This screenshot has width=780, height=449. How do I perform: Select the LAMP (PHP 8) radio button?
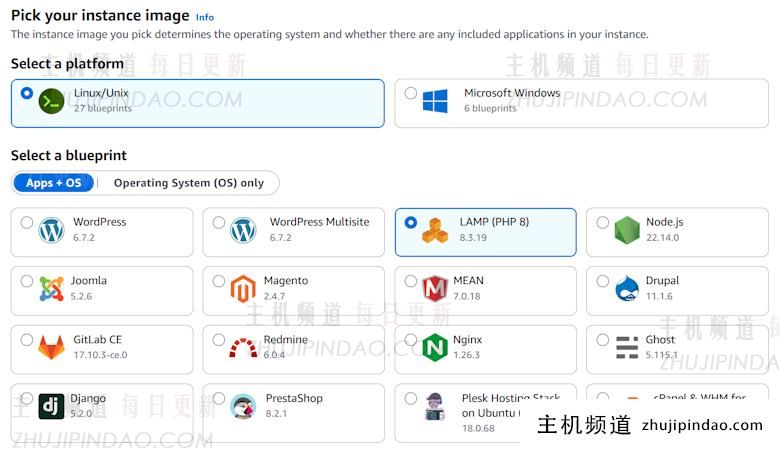(x=410, y=222)
